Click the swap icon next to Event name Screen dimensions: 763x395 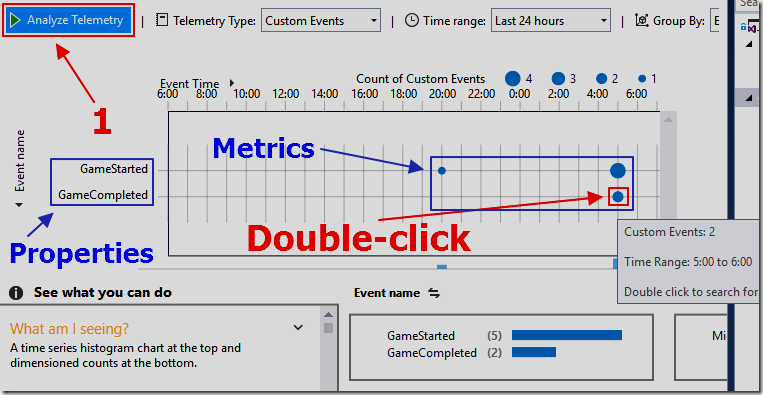tap(434, 293)
